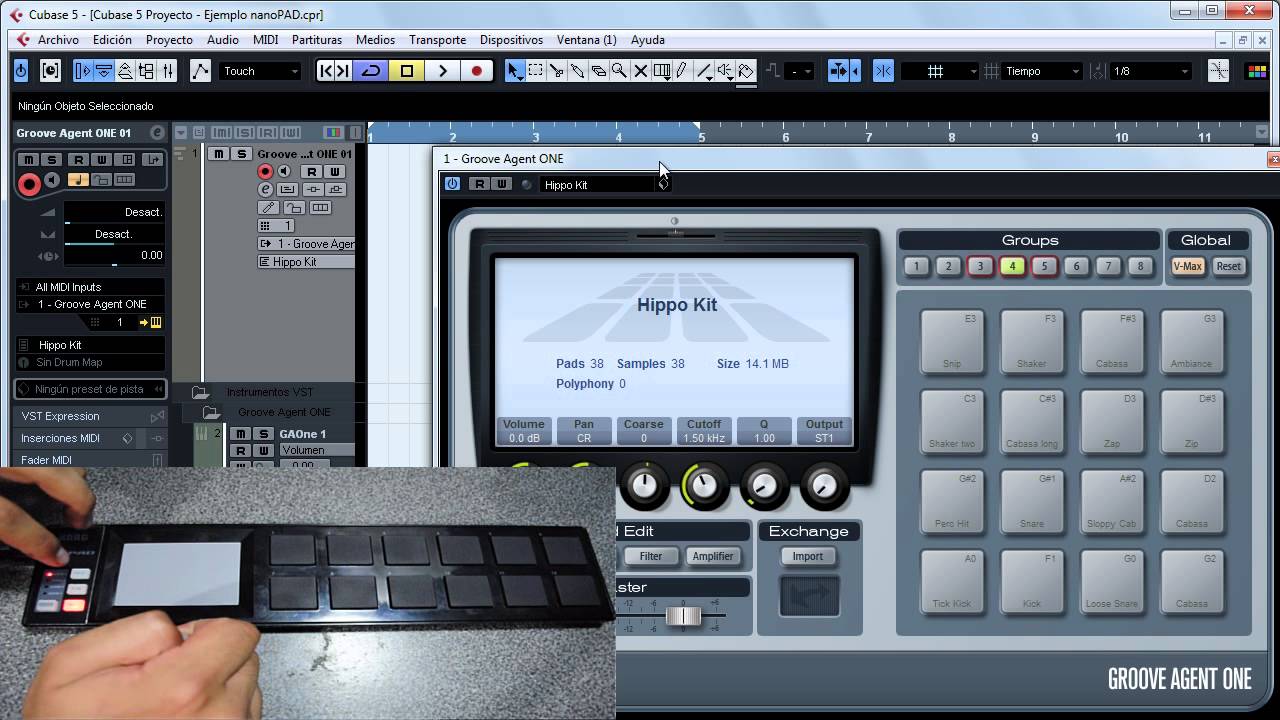Image resolution: width=1280 pixels, height=720 pixels.
Task: Select group 4 in Groove Agent
Action: 1012,266
